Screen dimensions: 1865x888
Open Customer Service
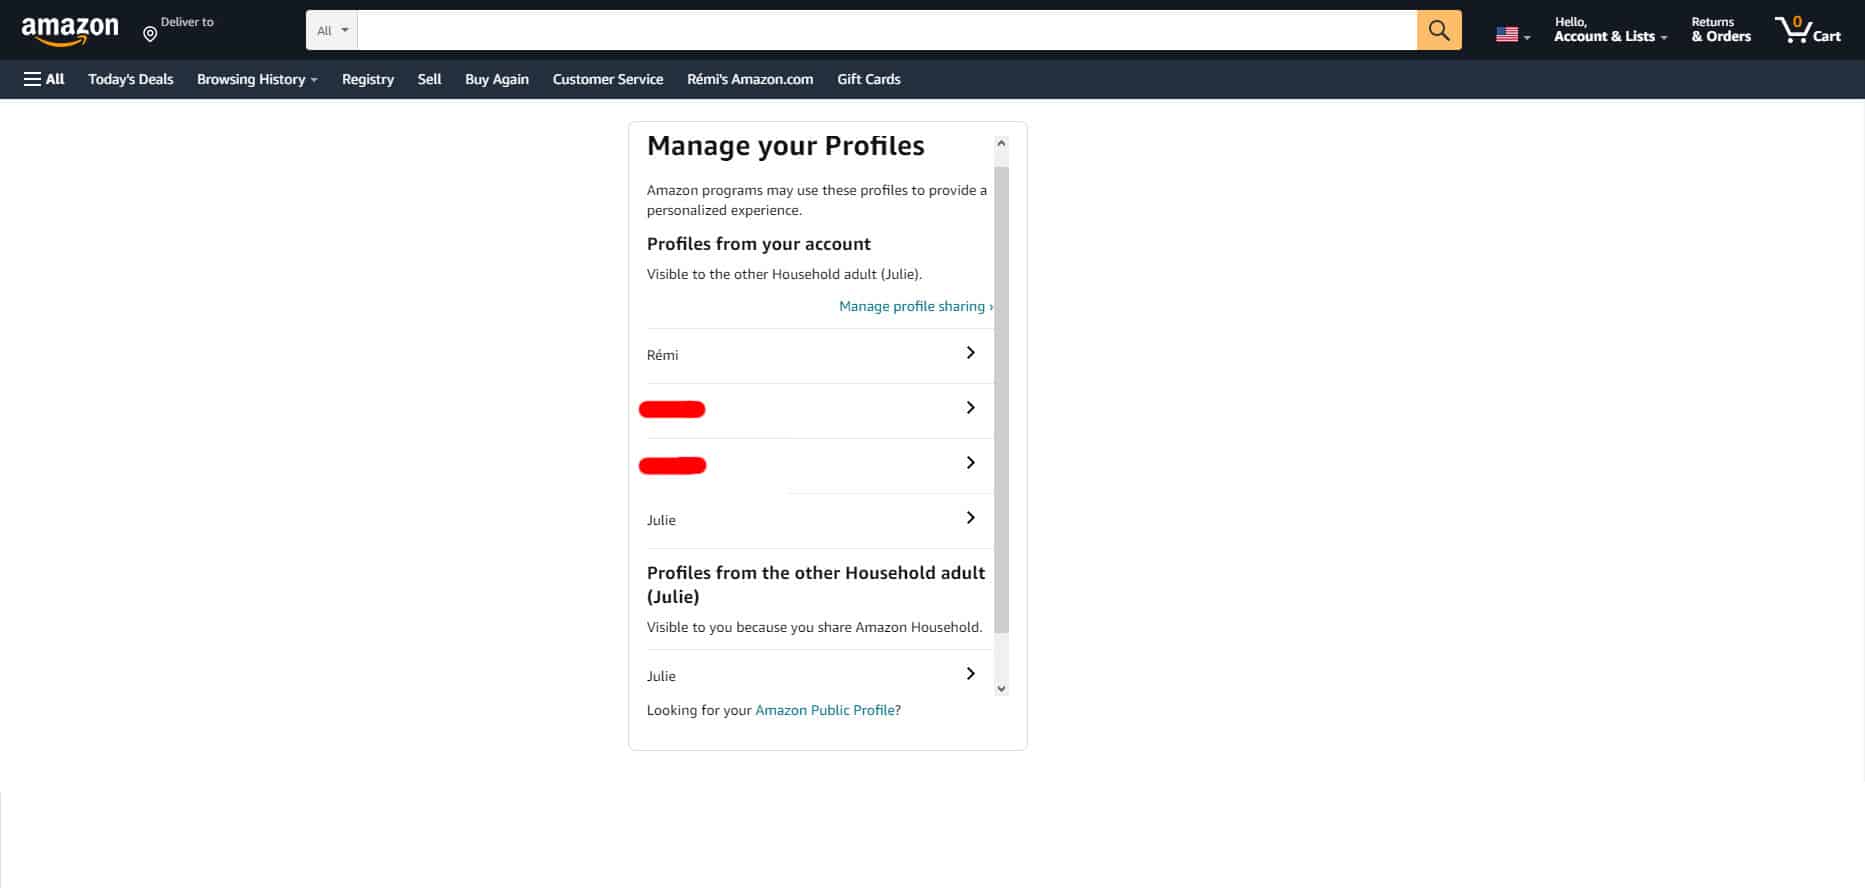[608, 79]
